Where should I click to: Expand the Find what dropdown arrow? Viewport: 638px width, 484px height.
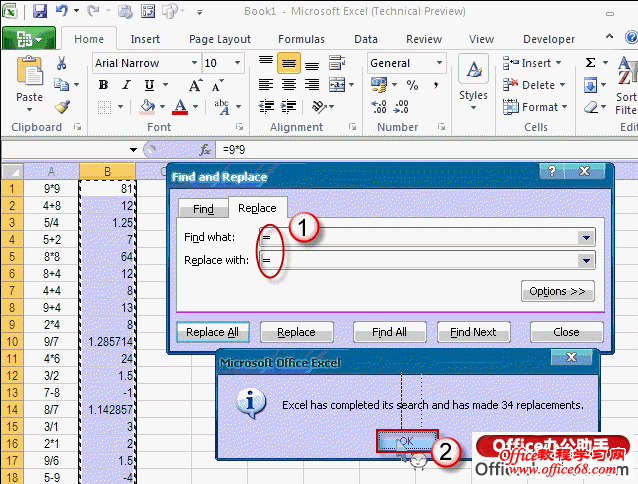pyautogui.click(x=585, y=238)
